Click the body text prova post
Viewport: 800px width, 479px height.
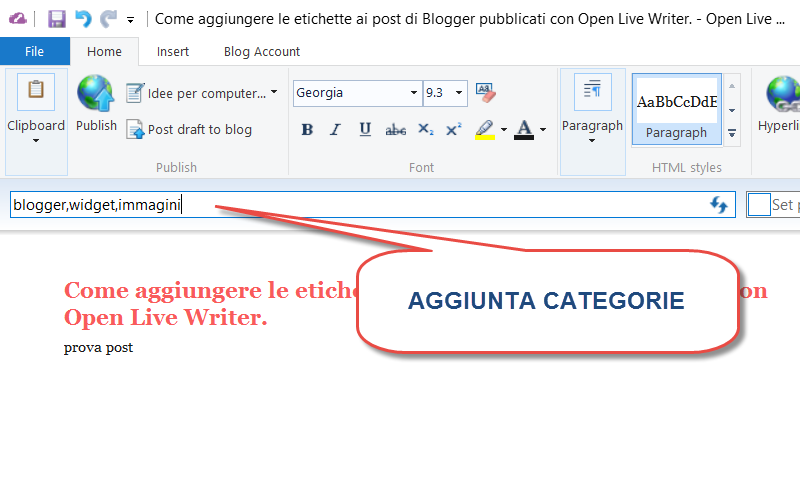pos(98,348)
